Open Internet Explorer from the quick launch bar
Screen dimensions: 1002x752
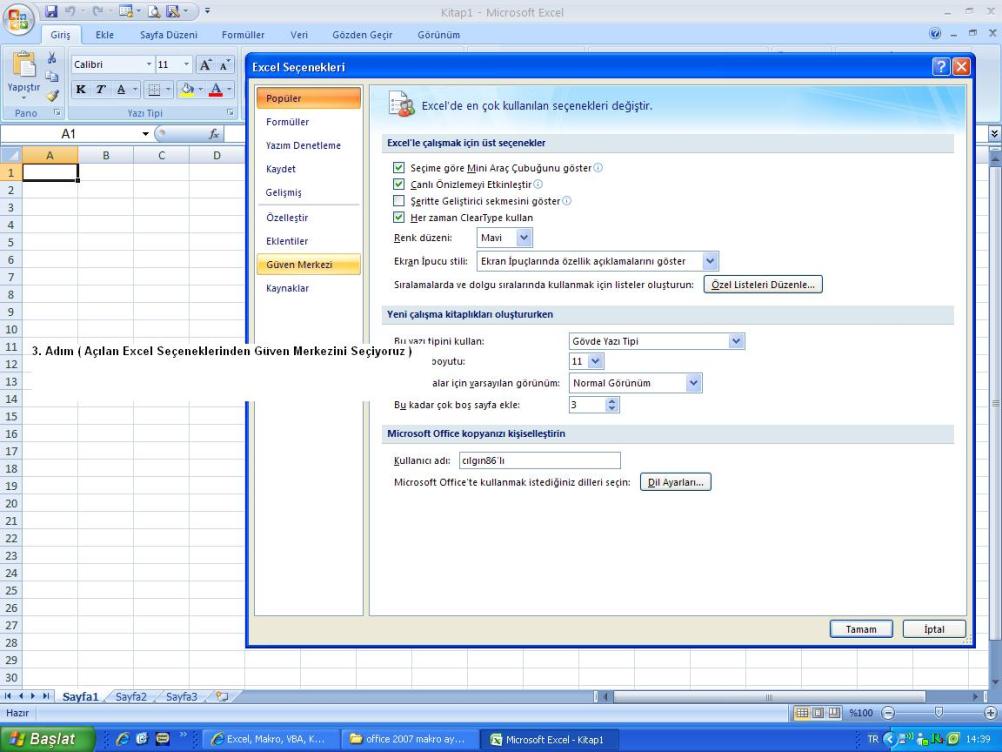click(x=121, y=739)
